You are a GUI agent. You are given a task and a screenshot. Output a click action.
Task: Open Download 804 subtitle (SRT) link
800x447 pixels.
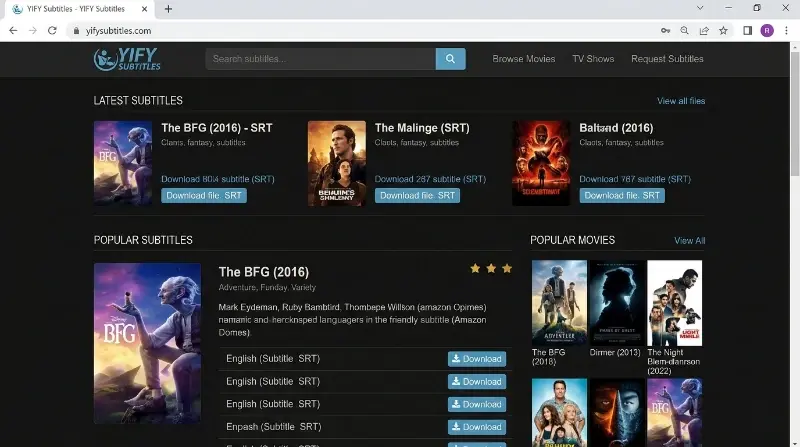point(218,179)
